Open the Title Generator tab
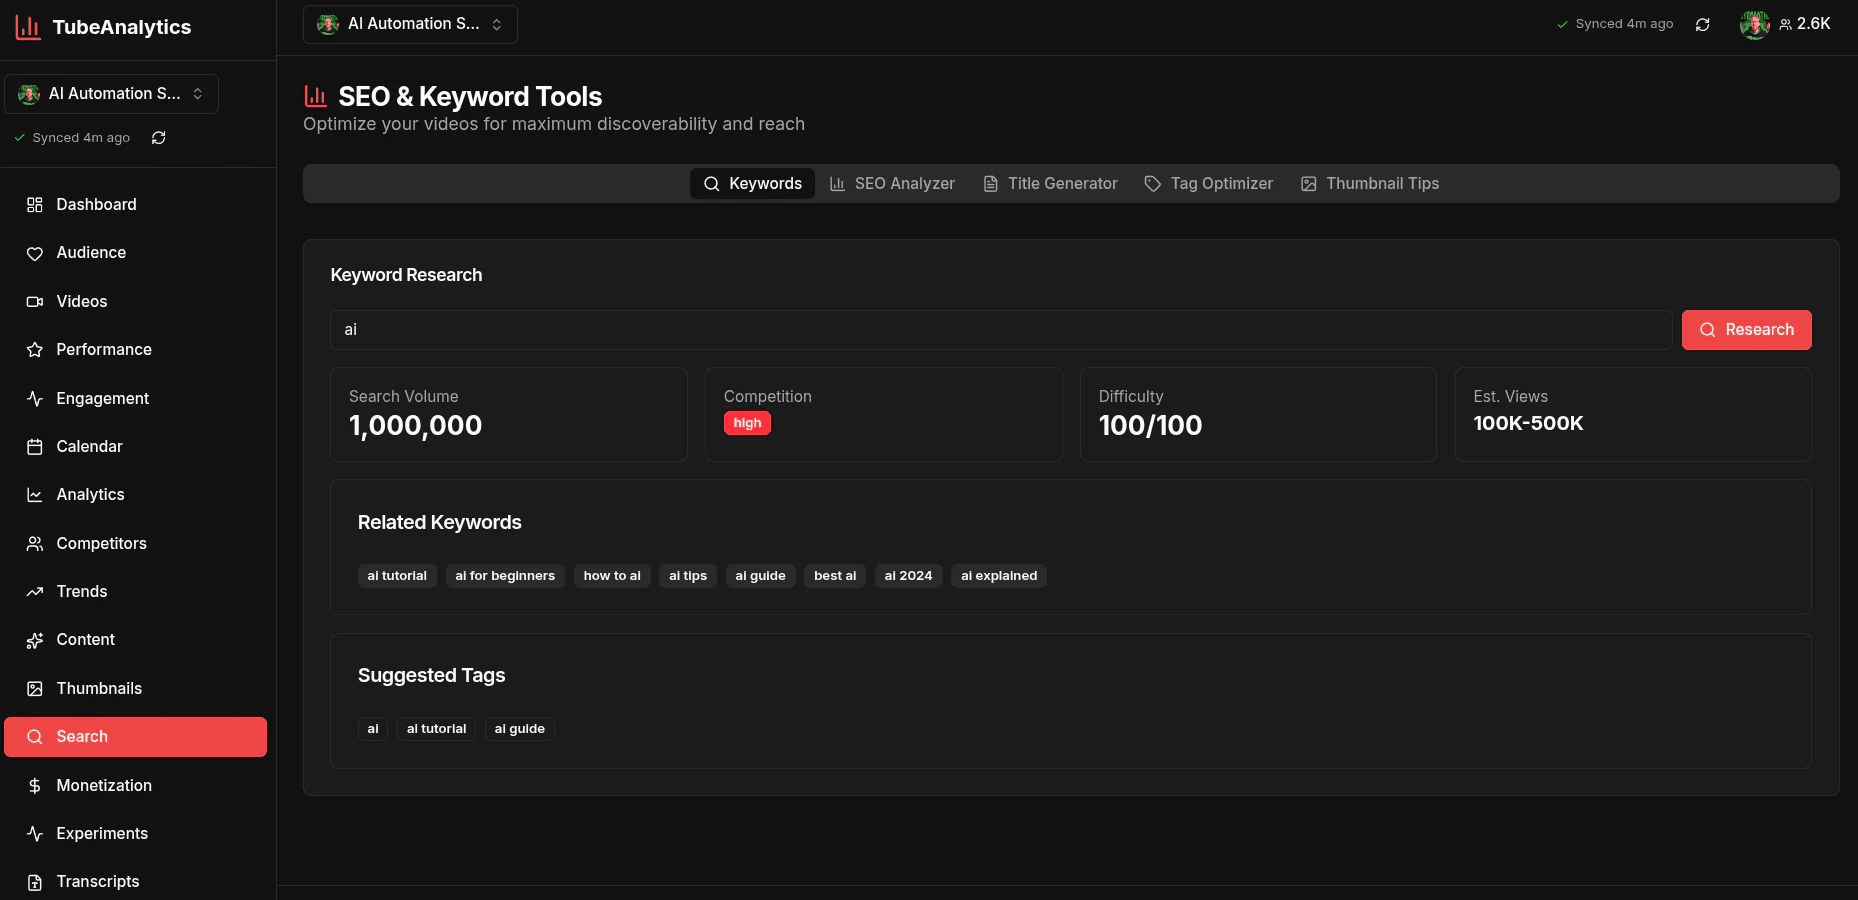Image resolution: width=1858 pixels, height=900 pixels. [x=1050, y=183]
